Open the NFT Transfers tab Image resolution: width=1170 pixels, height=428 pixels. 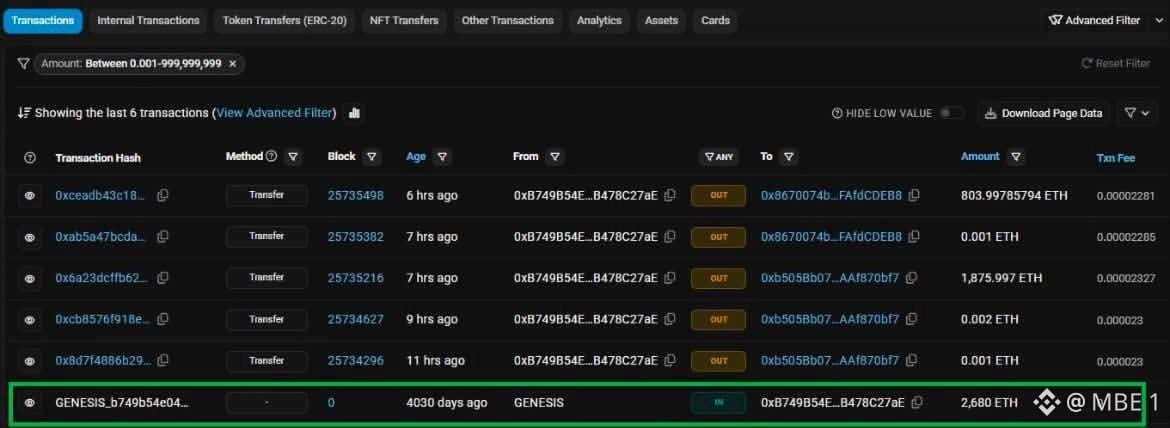pyautogui.click(x=404, y=20)
